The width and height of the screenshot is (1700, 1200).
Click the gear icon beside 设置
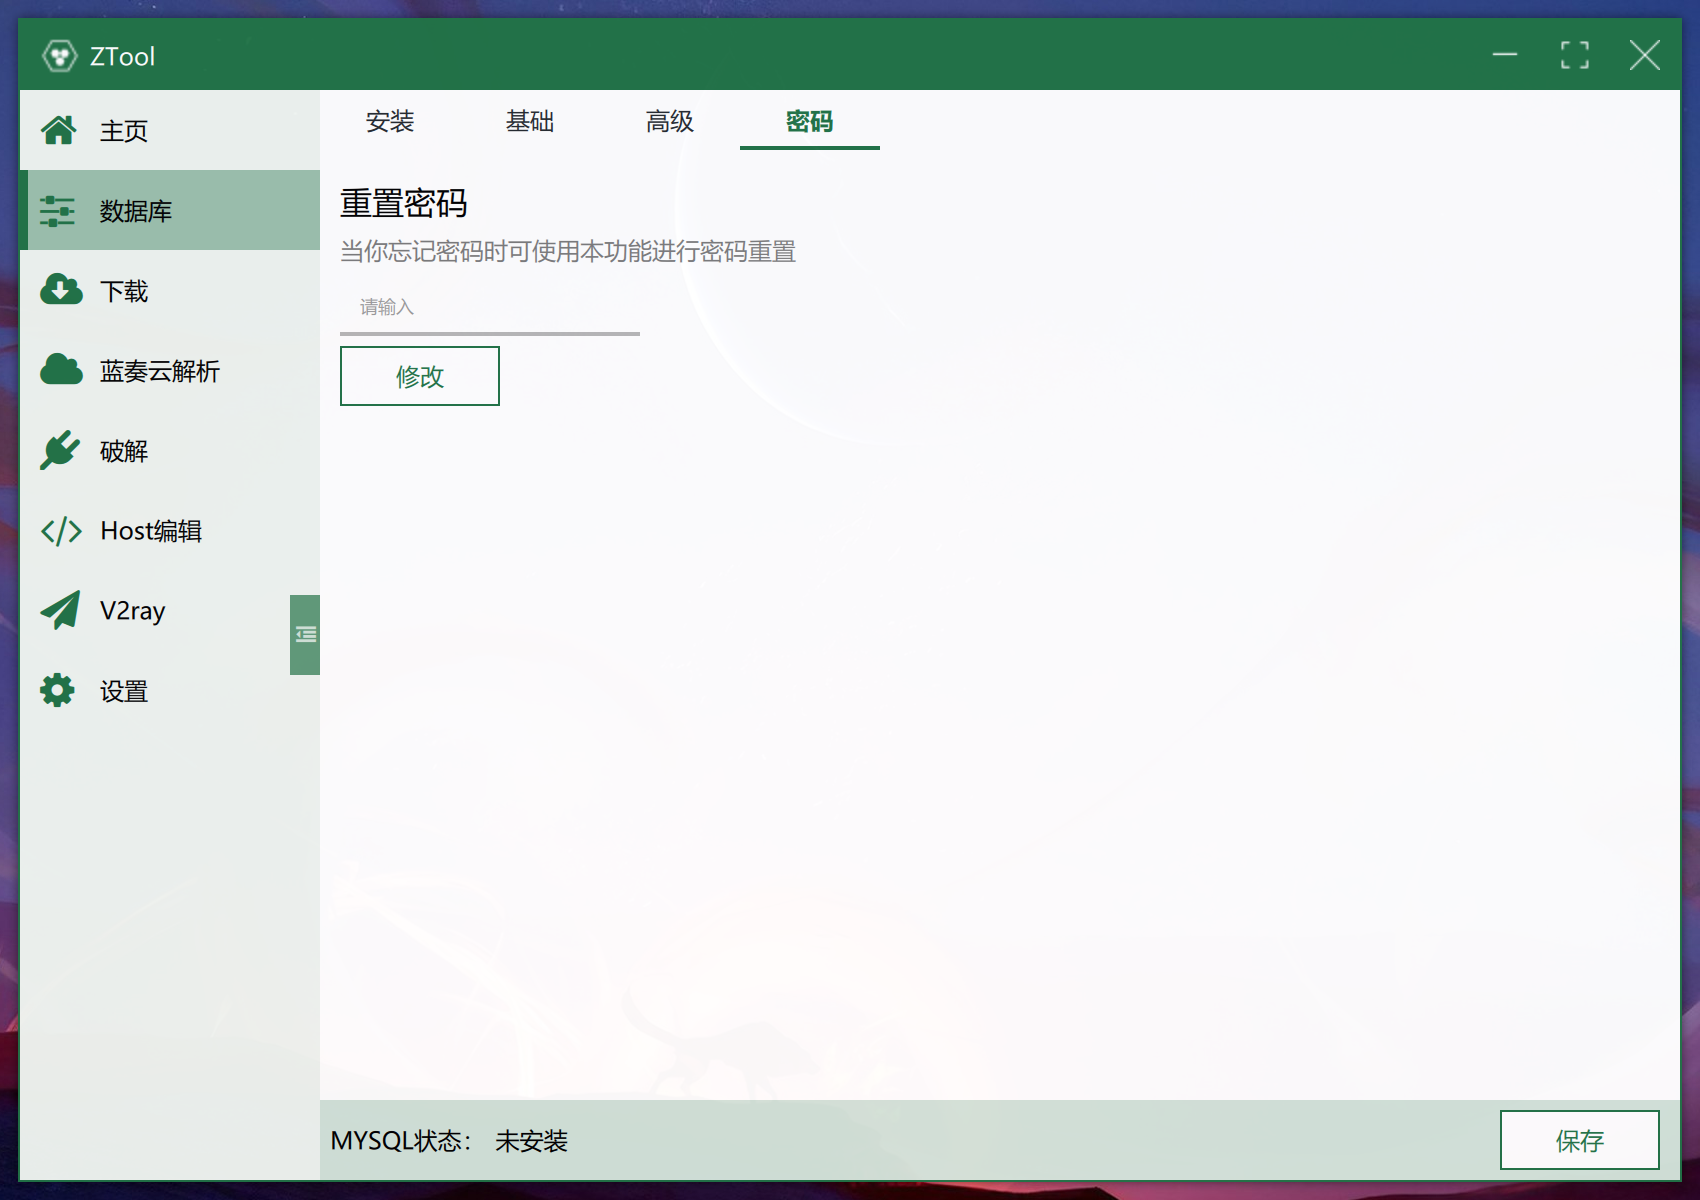[58, 690]
